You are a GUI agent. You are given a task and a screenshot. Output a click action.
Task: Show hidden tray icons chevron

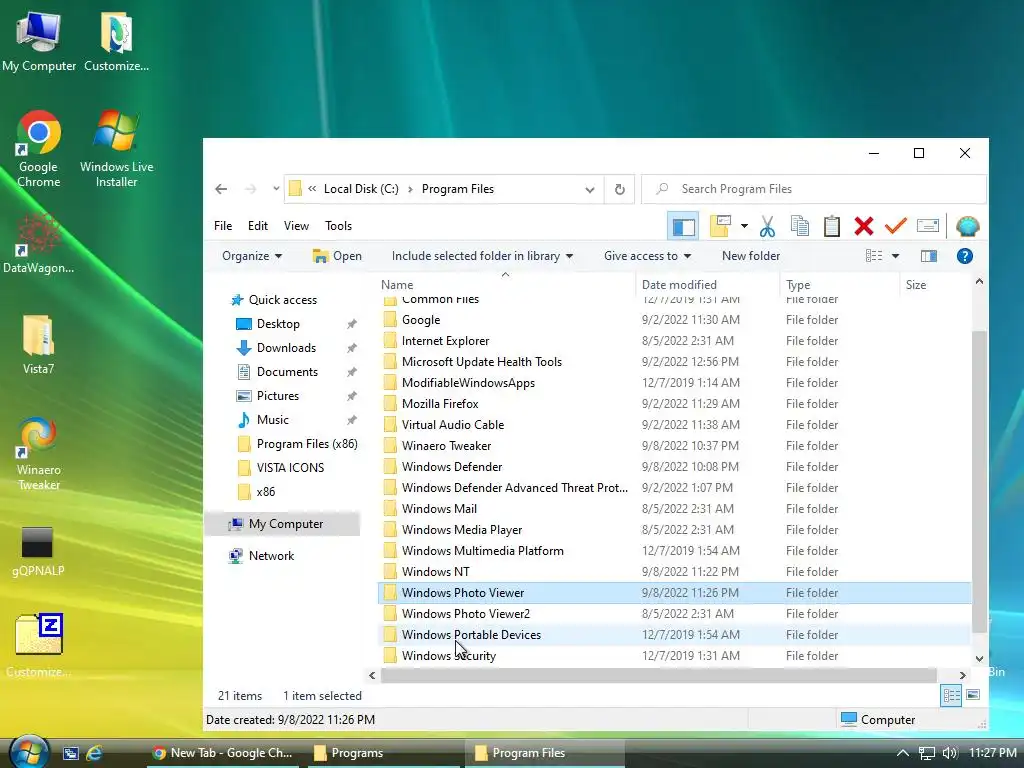903,753
